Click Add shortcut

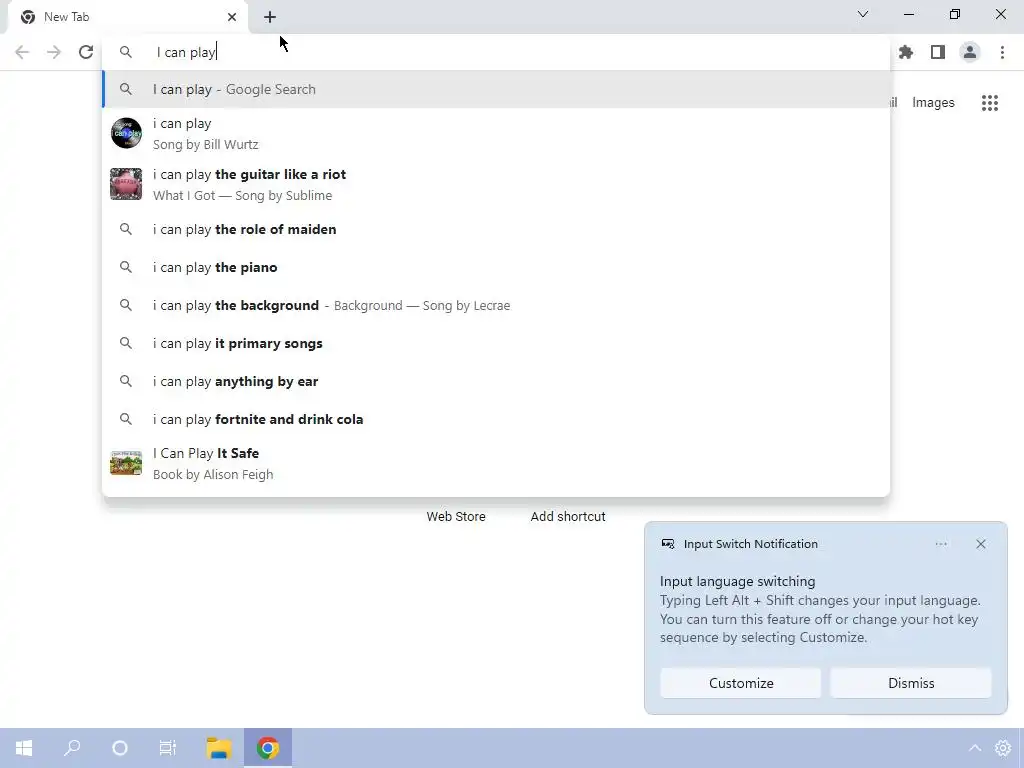coord(568,516)
